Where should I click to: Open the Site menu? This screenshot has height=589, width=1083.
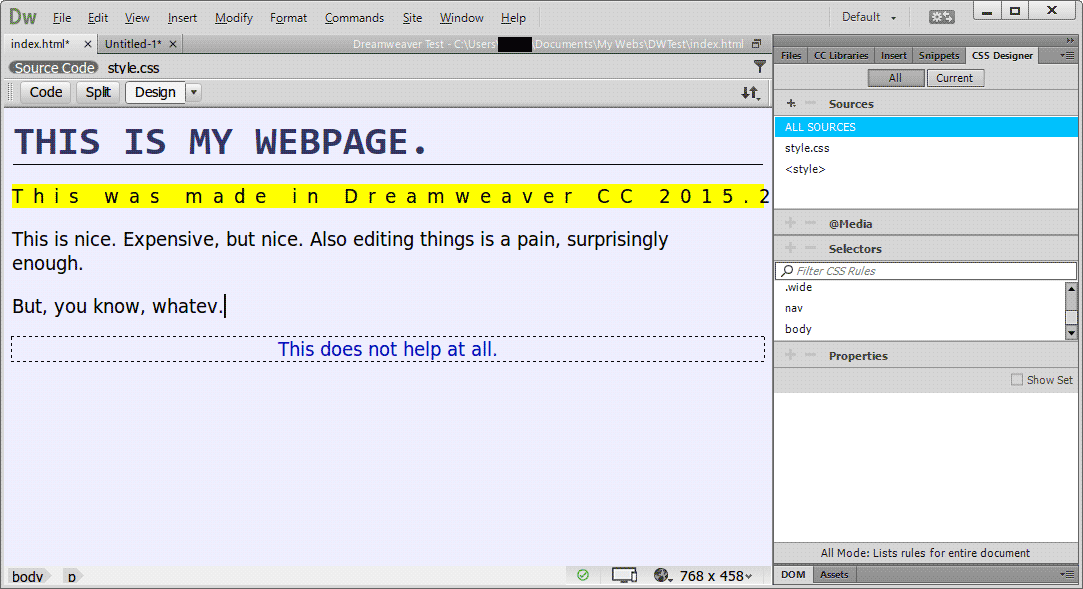[412, 18]
